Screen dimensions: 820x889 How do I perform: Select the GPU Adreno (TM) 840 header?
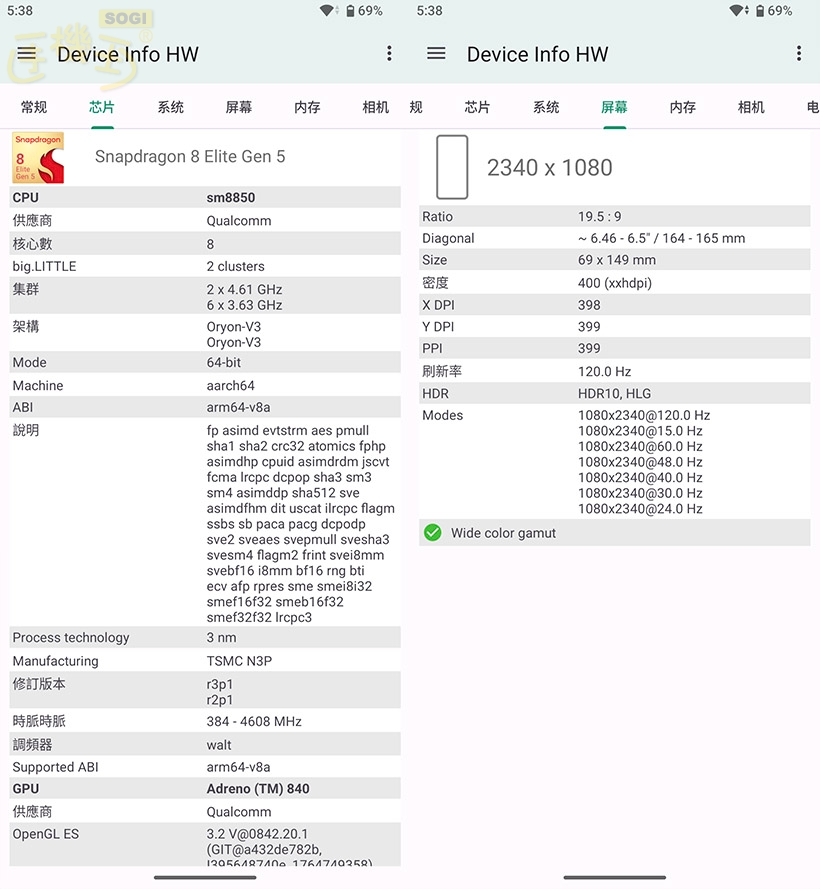[x=205, y=789]
